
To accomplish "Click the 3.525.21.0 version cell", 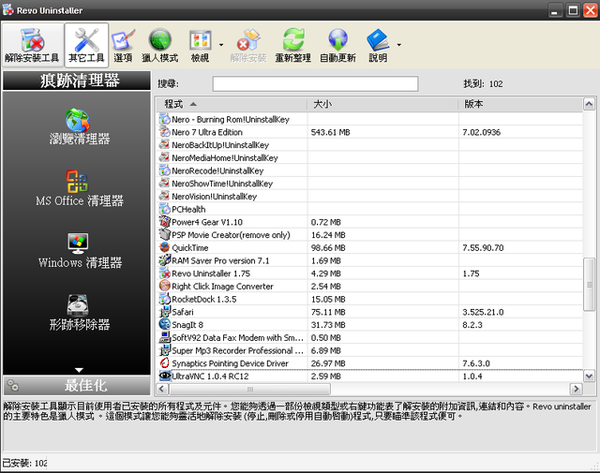I will (x=483, y=312).
